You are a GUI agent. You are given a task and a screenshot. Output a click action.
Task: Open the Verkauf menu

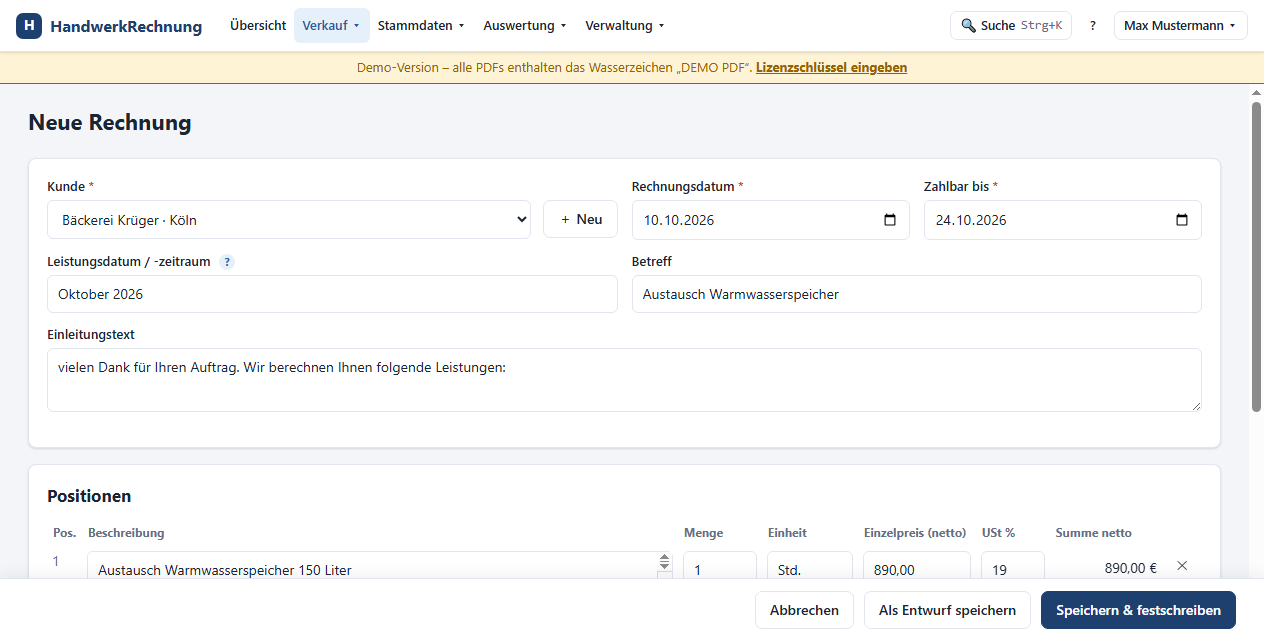[332, 26]
